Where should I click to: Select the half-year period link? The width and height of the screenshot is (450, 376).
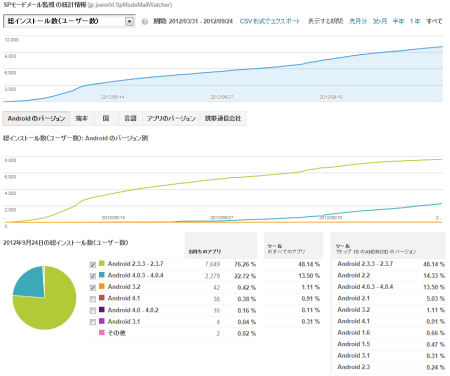click(x=398, y=21)
